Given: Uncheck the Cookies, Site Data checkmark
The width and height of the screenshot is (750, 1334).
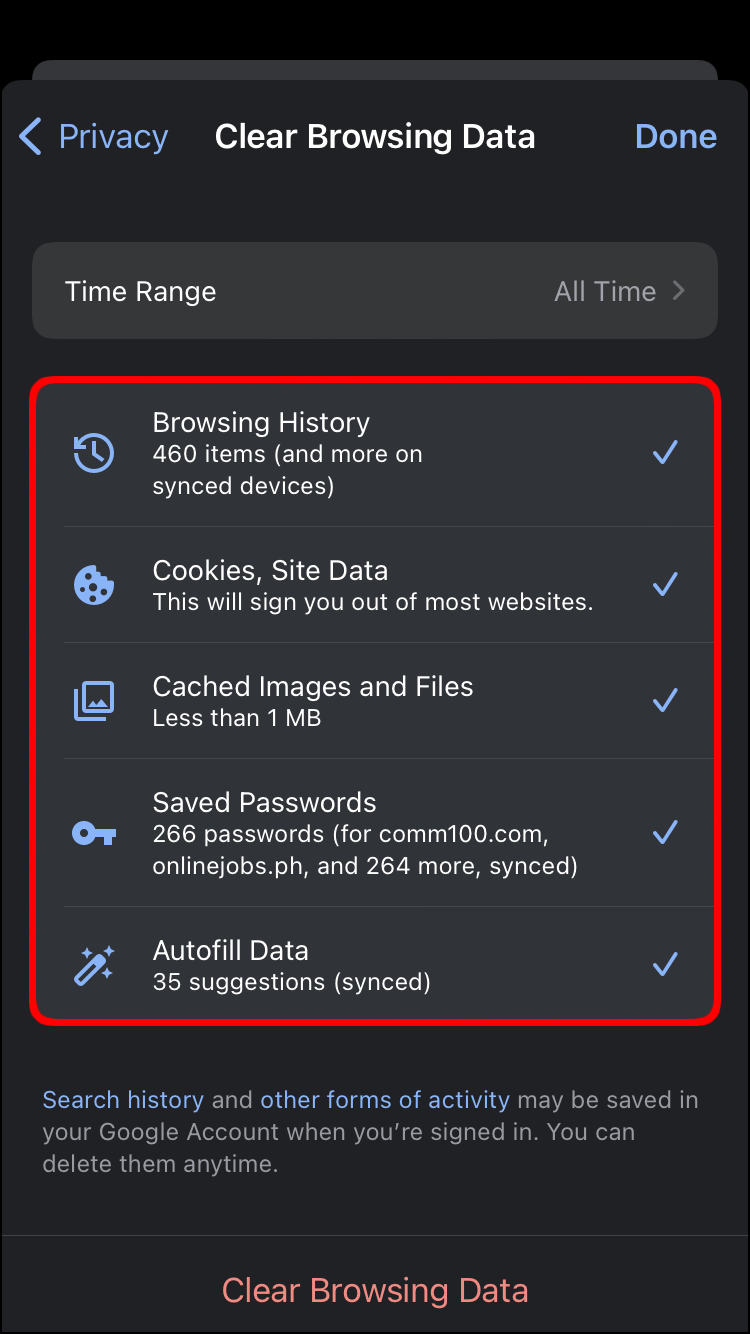Looking at the screenshot, I should click(x=665, y=585).
